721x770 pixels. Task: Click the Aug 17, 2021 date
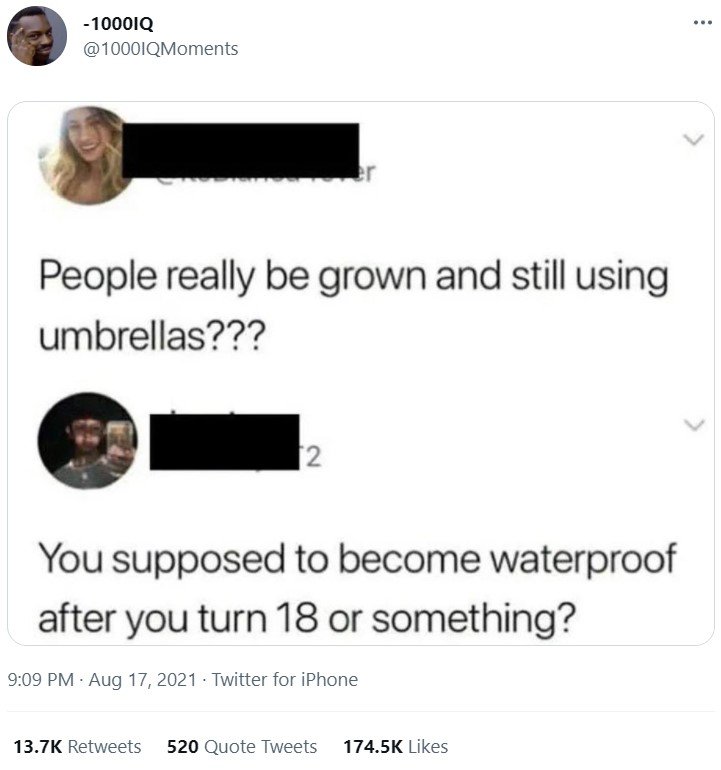click(142, 680)
